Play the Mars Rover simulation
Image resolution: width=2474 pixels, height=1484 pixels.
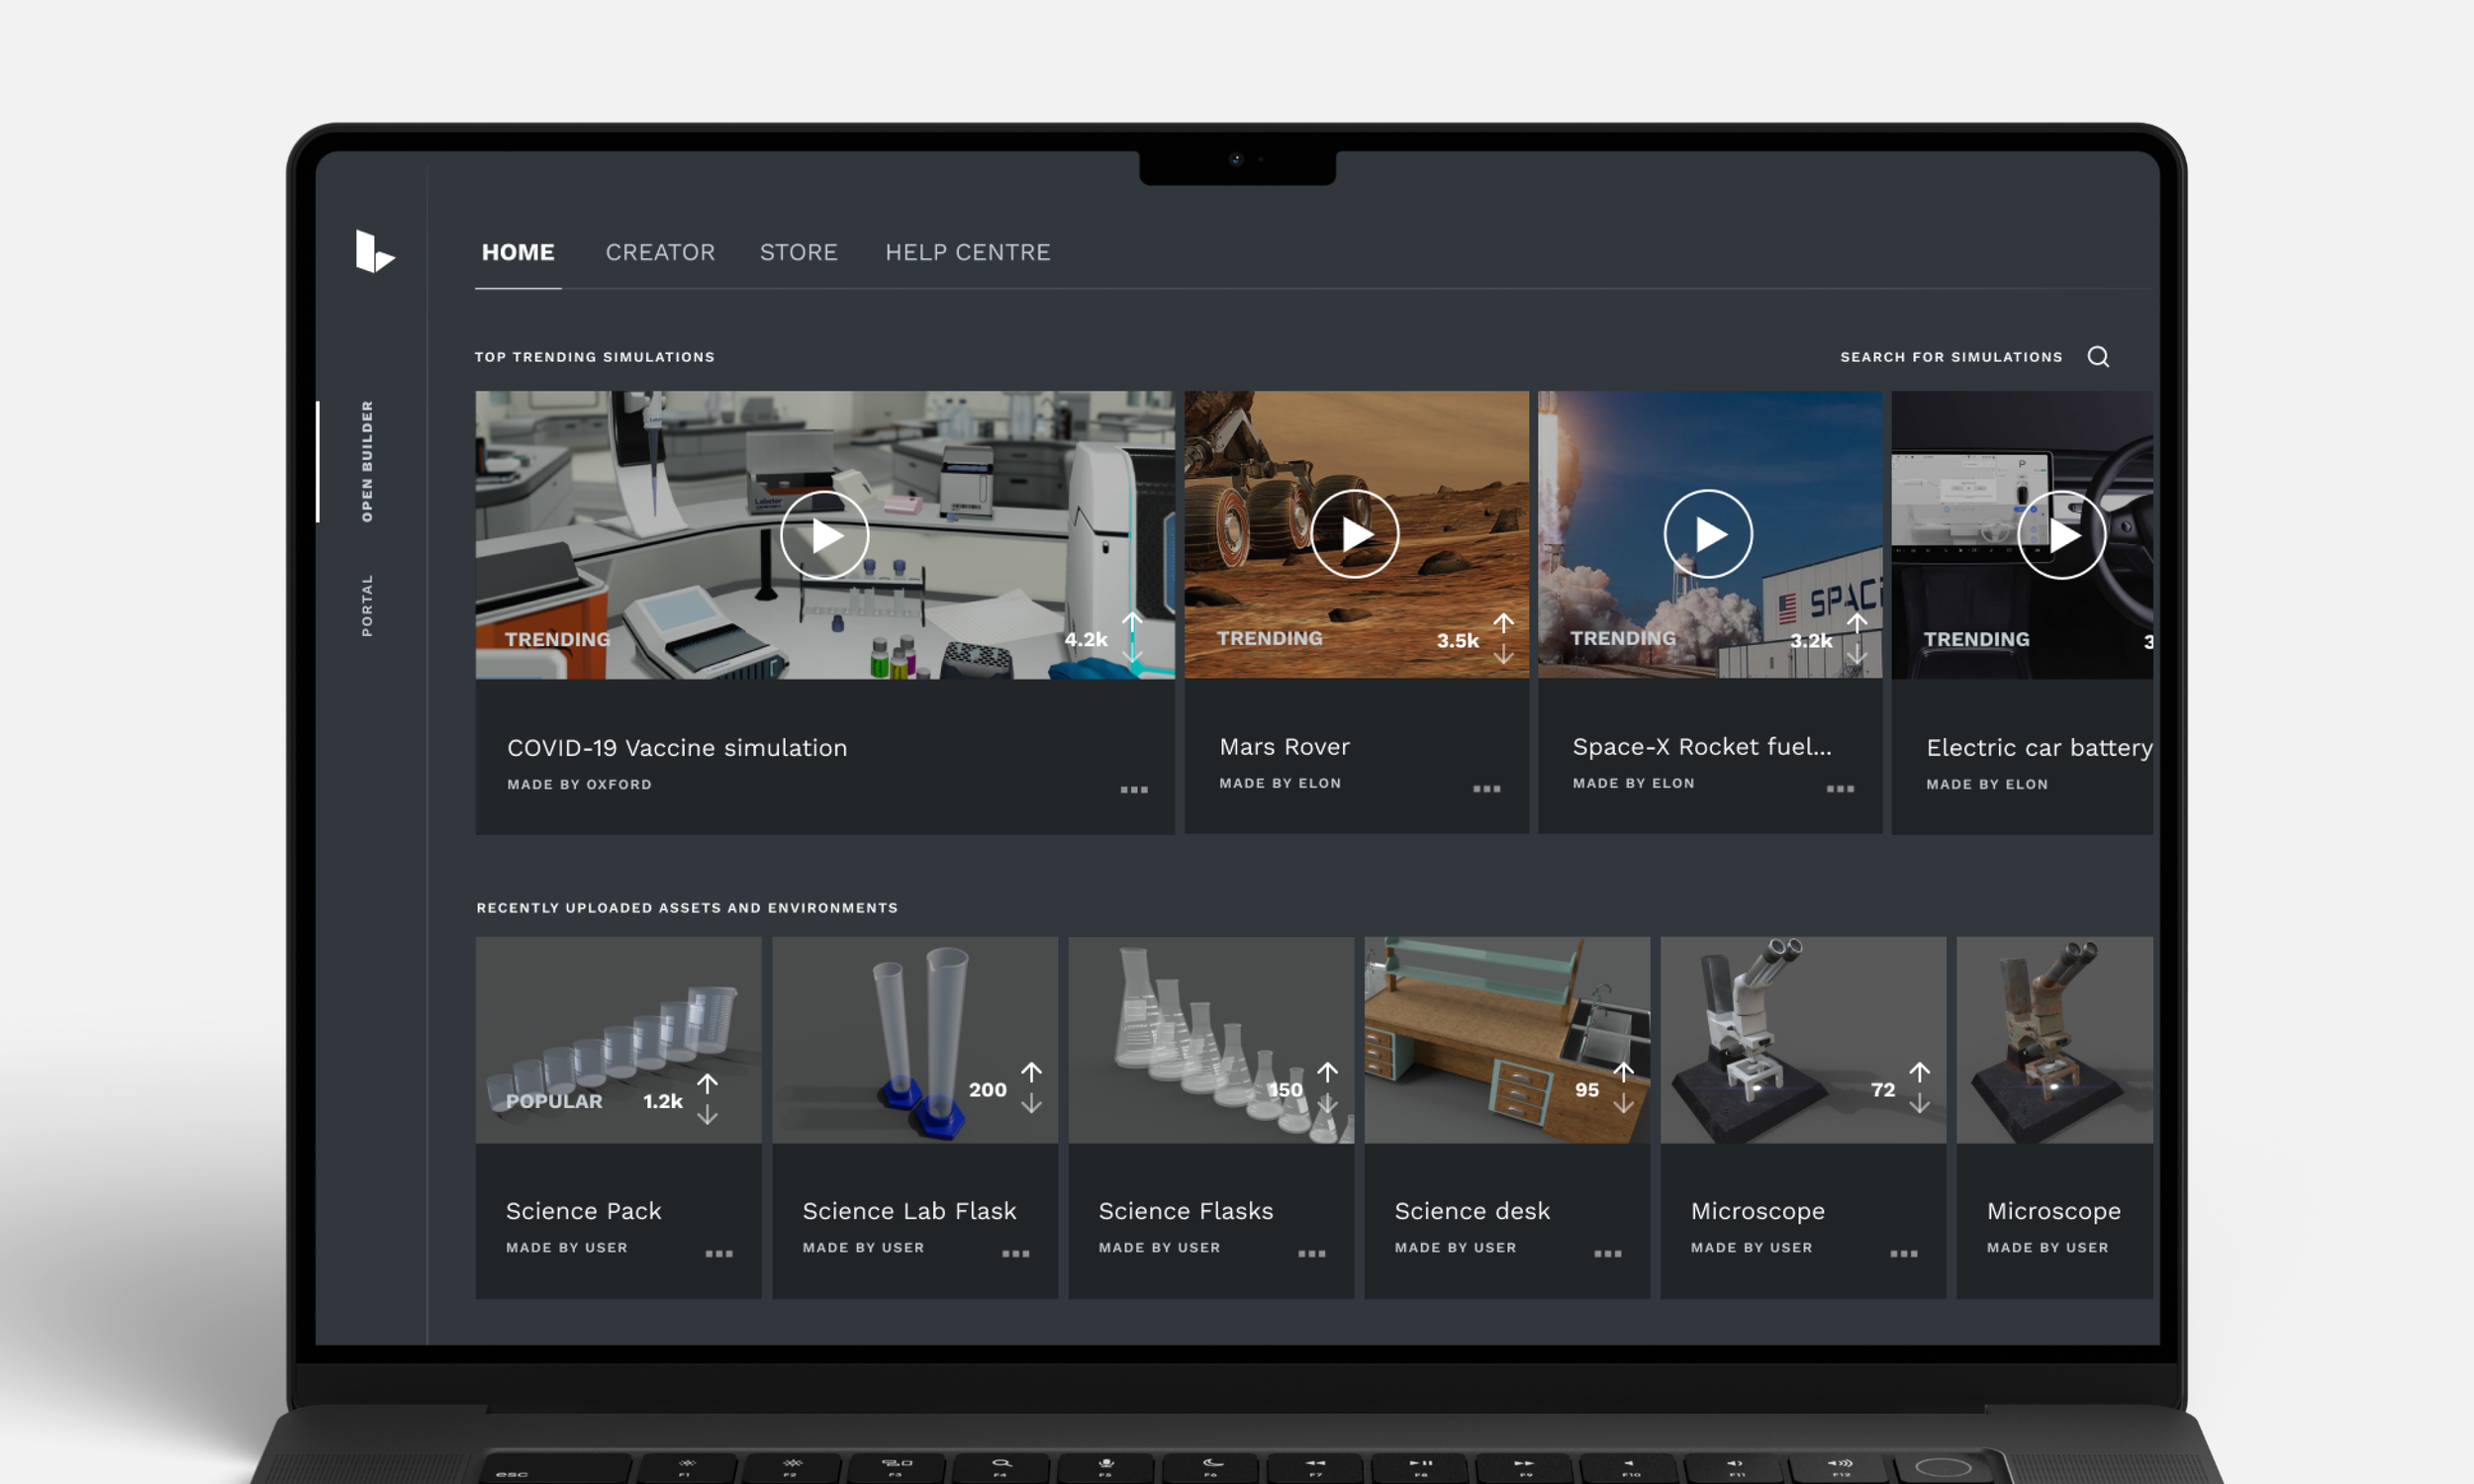click(x=1355, y=534)
